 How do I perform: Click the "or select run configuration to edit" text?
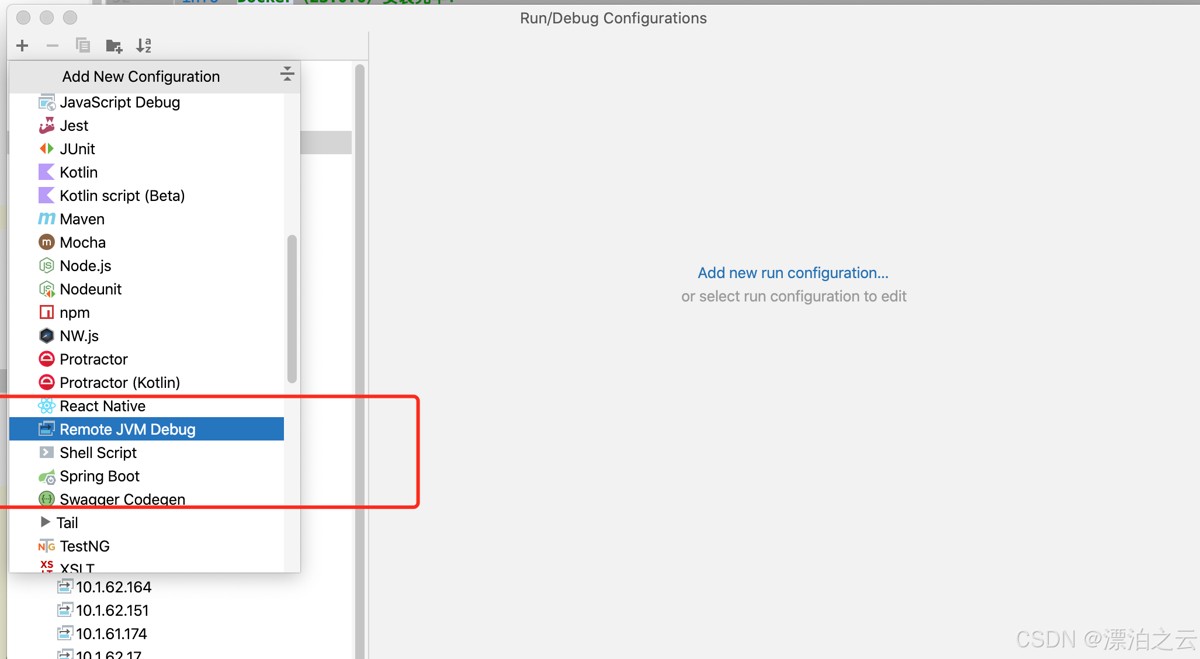[794, 296]
